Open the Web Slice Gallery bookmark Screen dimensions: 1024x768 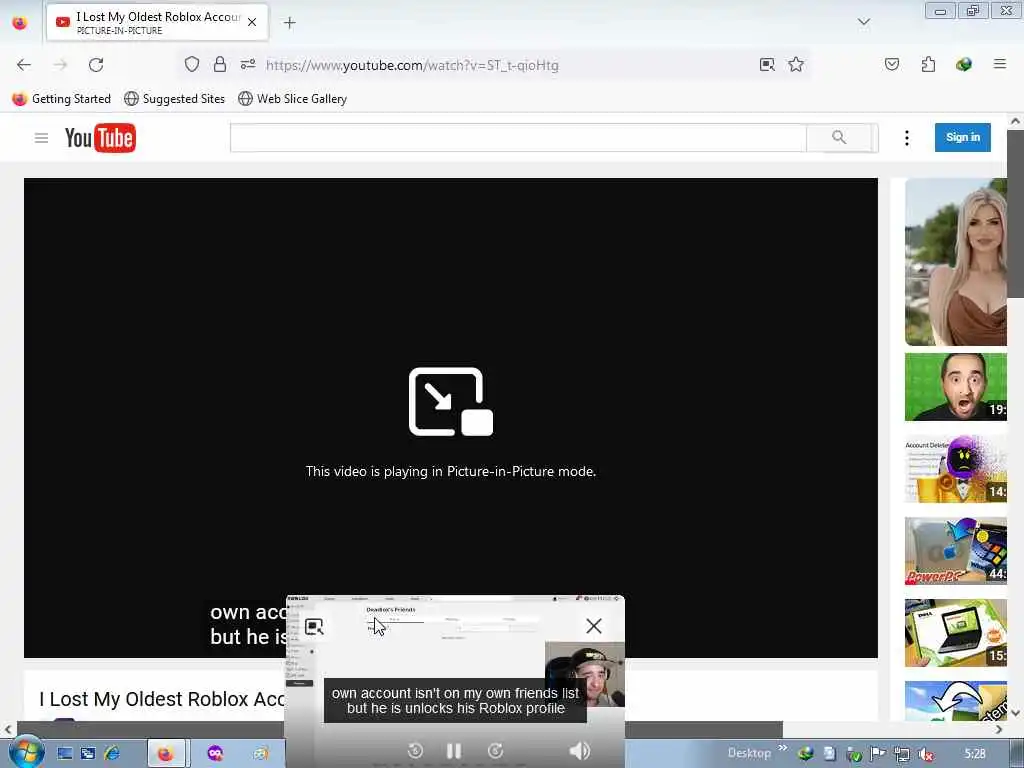(293, 99)
